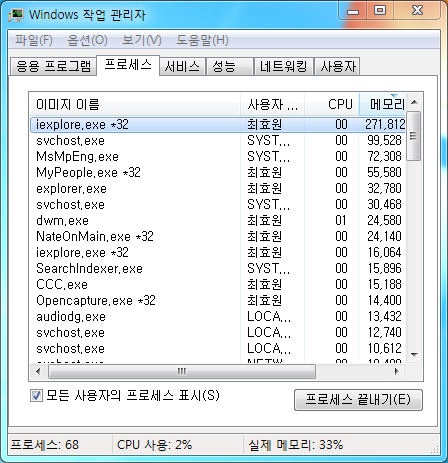Sort by 사용자 column header
This screenshot has width=448, height=463.
pos(272,104)
